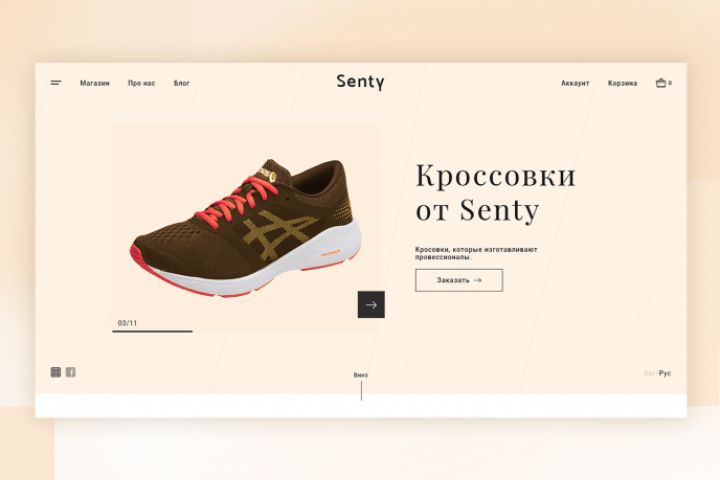Open the hamburger menu icon
Screen dimensions: 720x480
(56, 83)
